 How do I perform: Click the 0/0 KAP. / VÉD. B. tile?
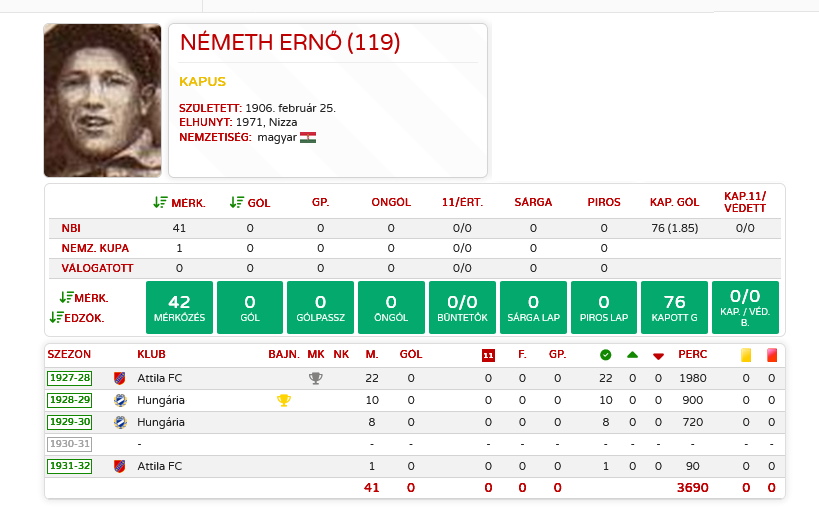pos(745,308)
